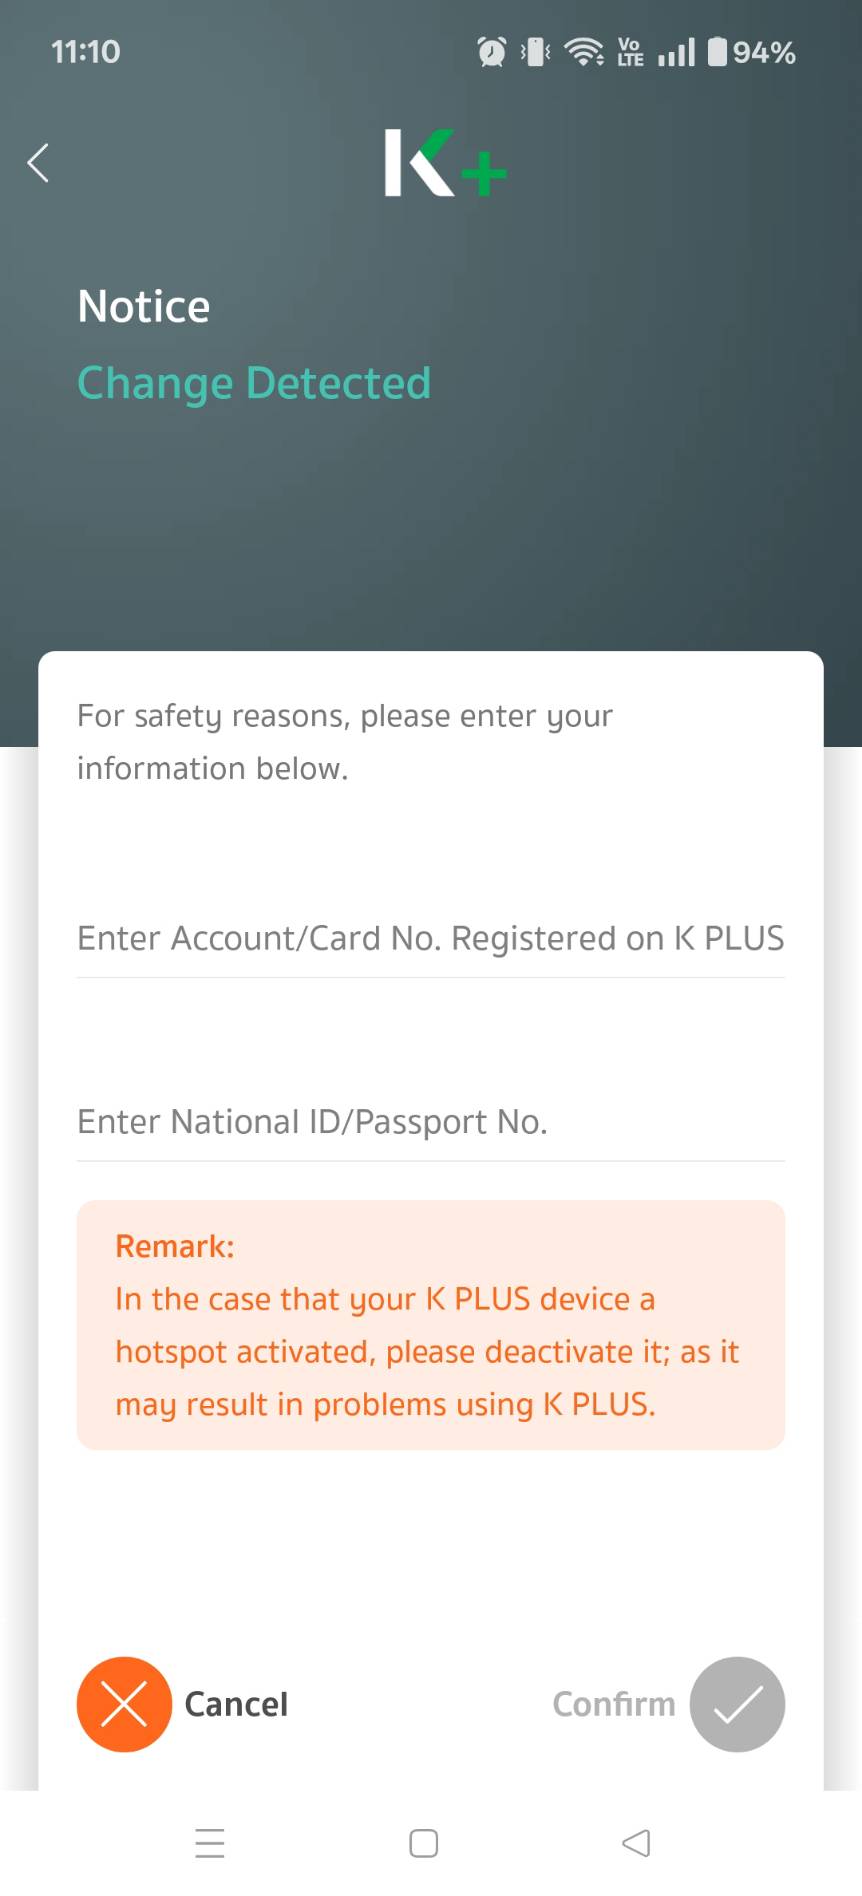Tap the Wi-Fi status icon

pyautogui.click(x=584, y=52)
